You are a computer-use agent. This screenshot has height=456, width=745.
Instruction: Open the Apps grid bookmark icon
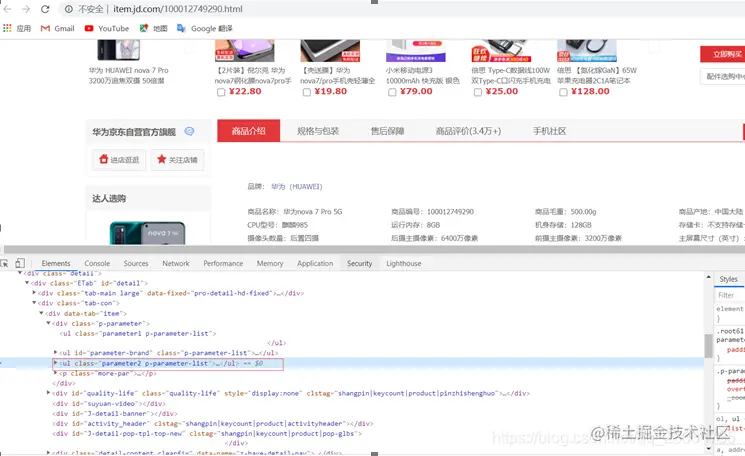pyautogui.click(x=7, y=28)
